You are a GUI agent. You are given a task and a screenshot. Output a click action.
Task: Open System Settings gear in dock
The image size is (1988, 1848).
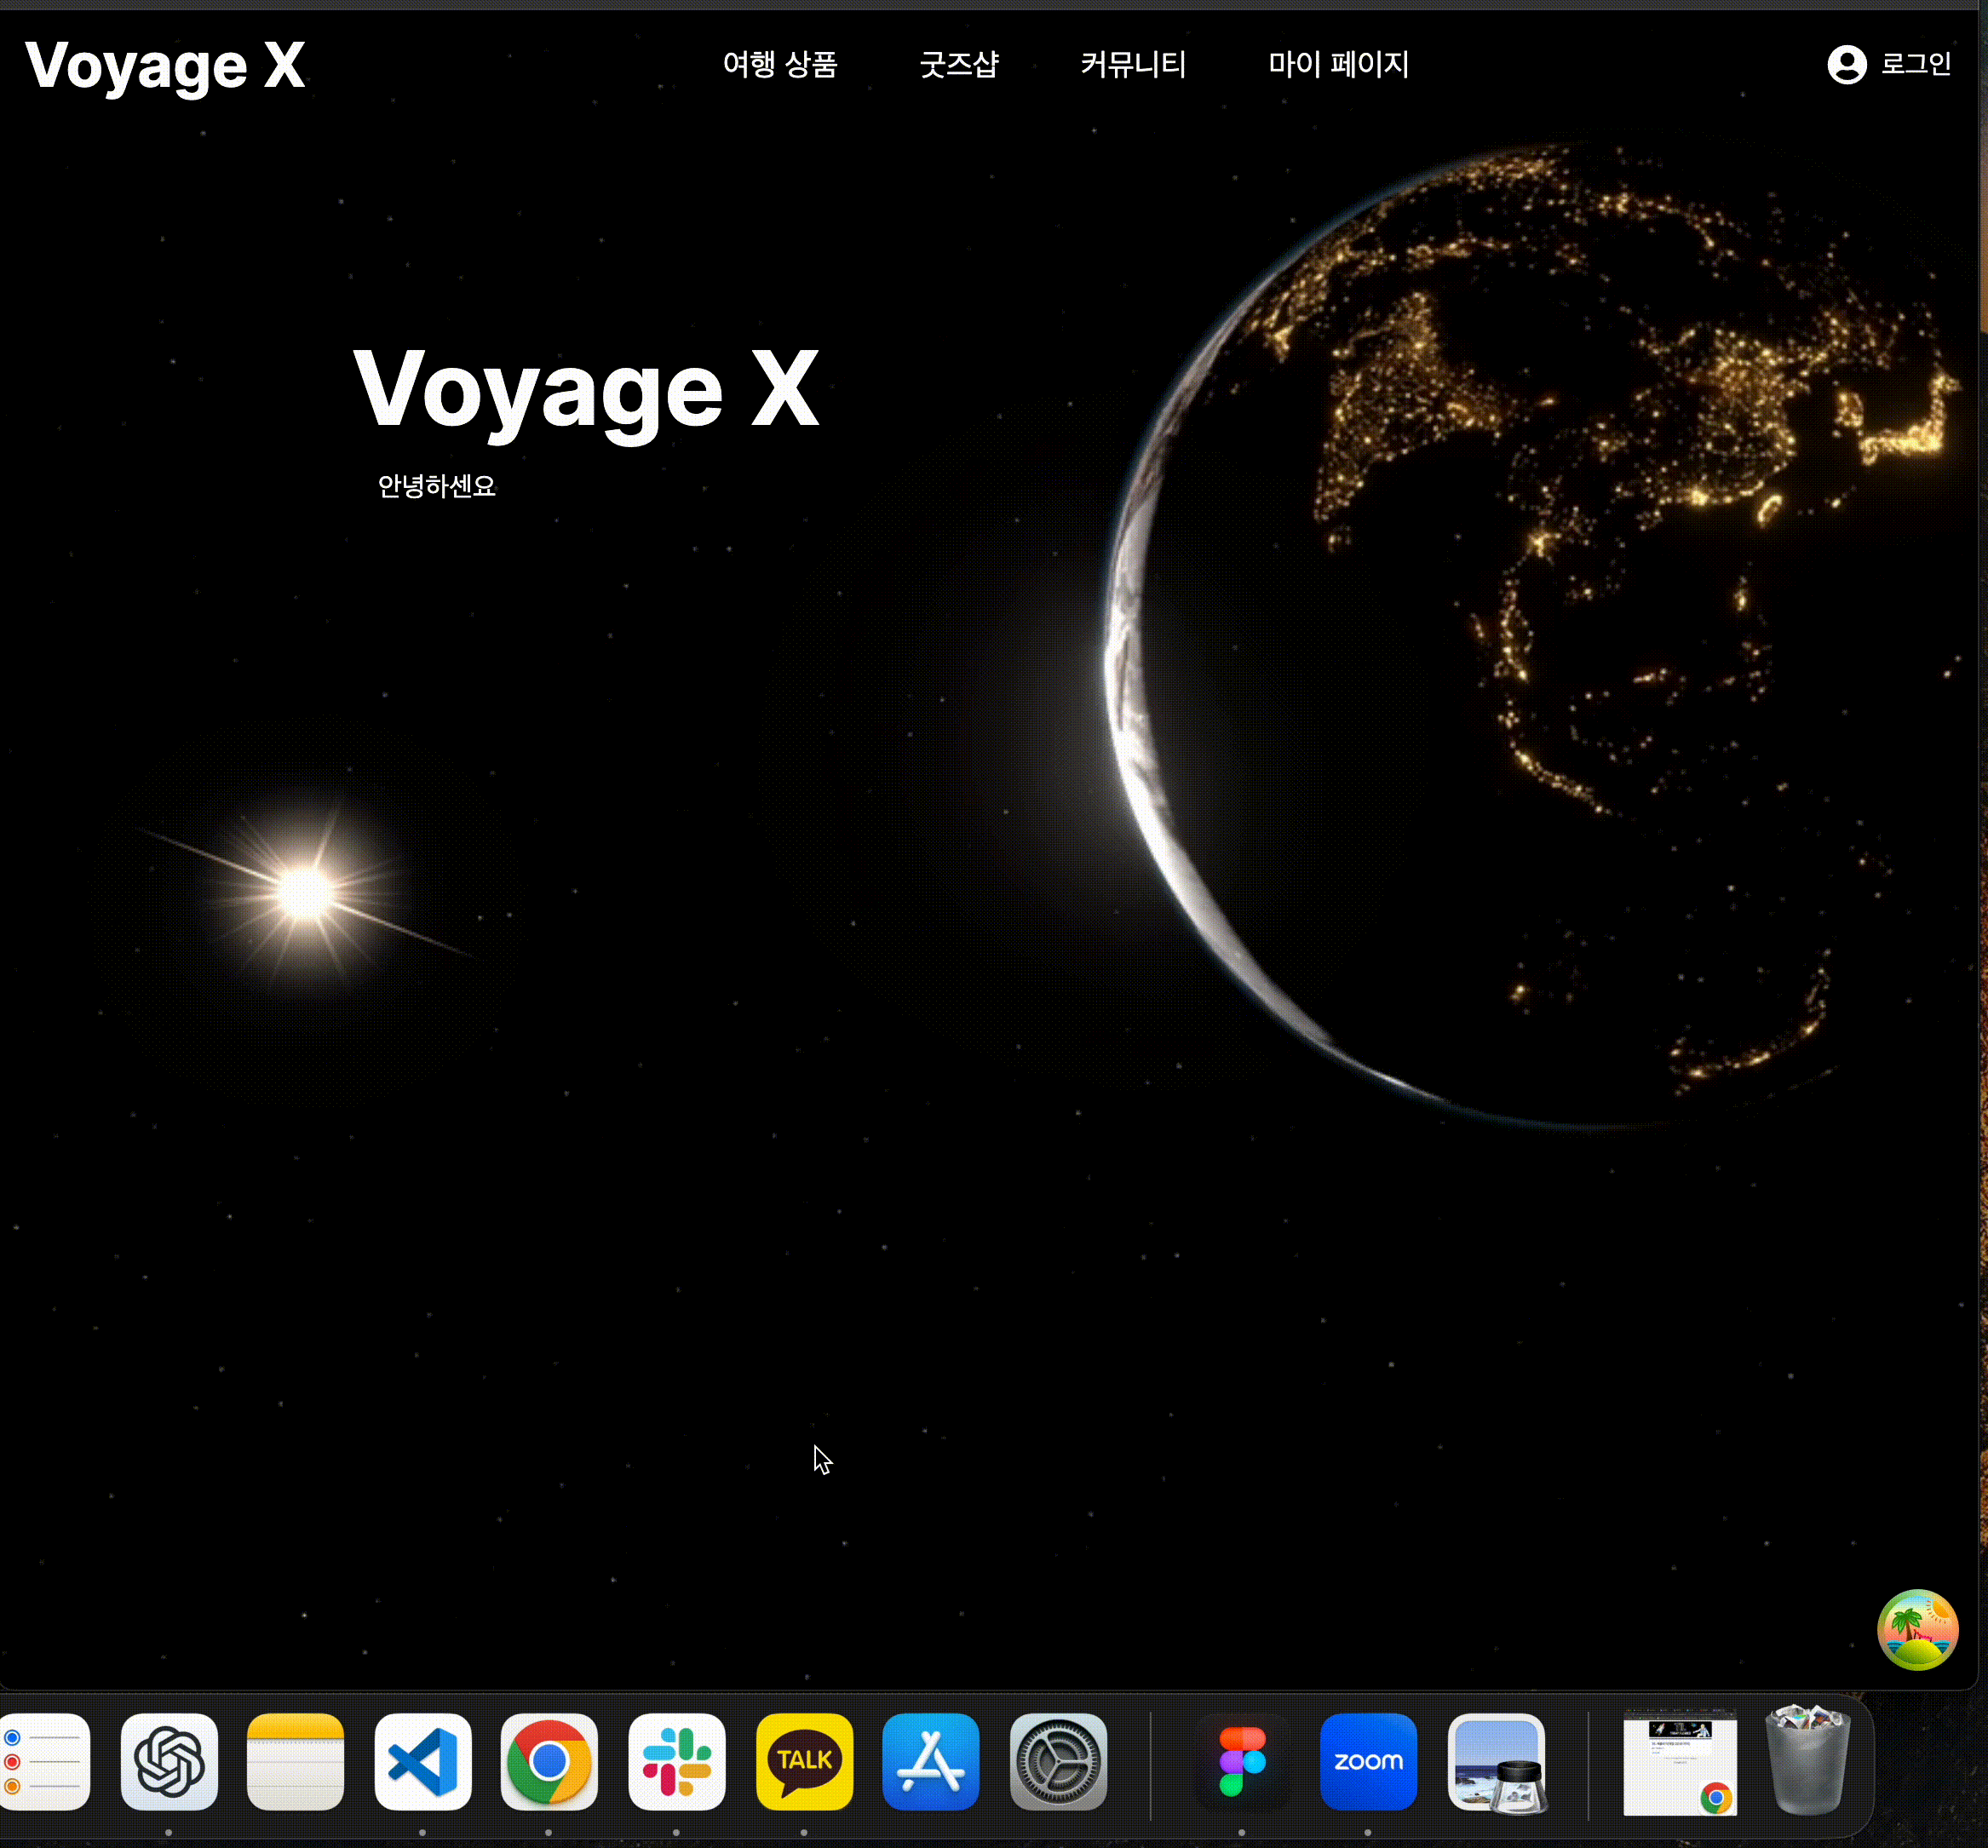click(1058, 1761)
